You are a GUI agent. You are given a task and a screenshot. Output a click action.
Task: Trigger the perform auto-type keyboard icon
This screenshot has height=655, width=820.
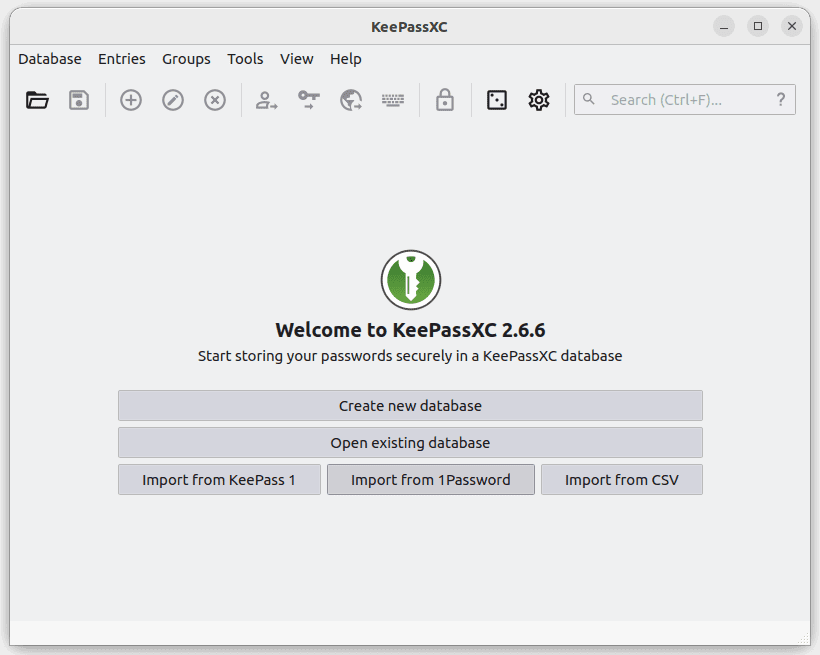pyautogui.click(x=392, y=100)
